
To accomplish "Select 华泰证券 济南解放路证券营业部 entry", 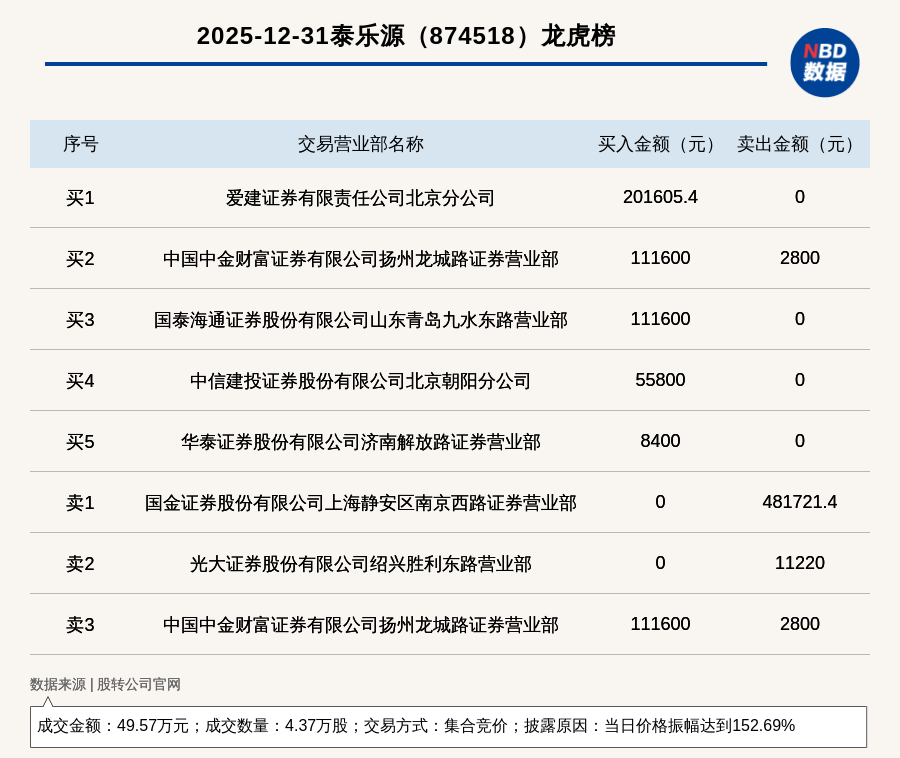I will (360, 442).
